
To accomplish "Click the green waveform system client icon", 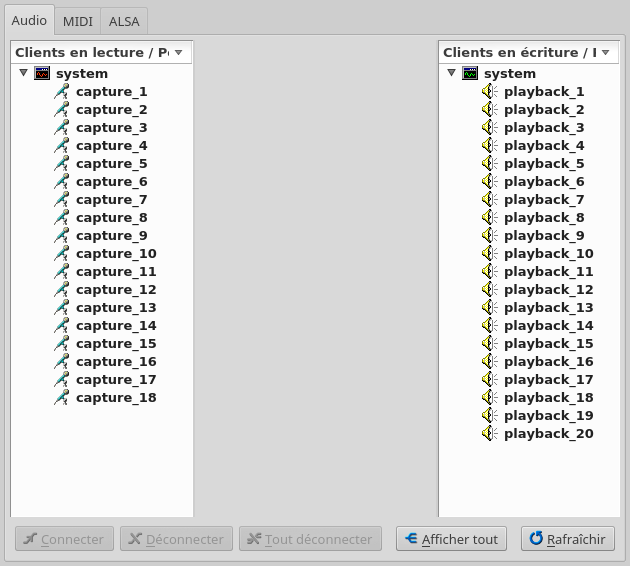I will click(470, 73).
